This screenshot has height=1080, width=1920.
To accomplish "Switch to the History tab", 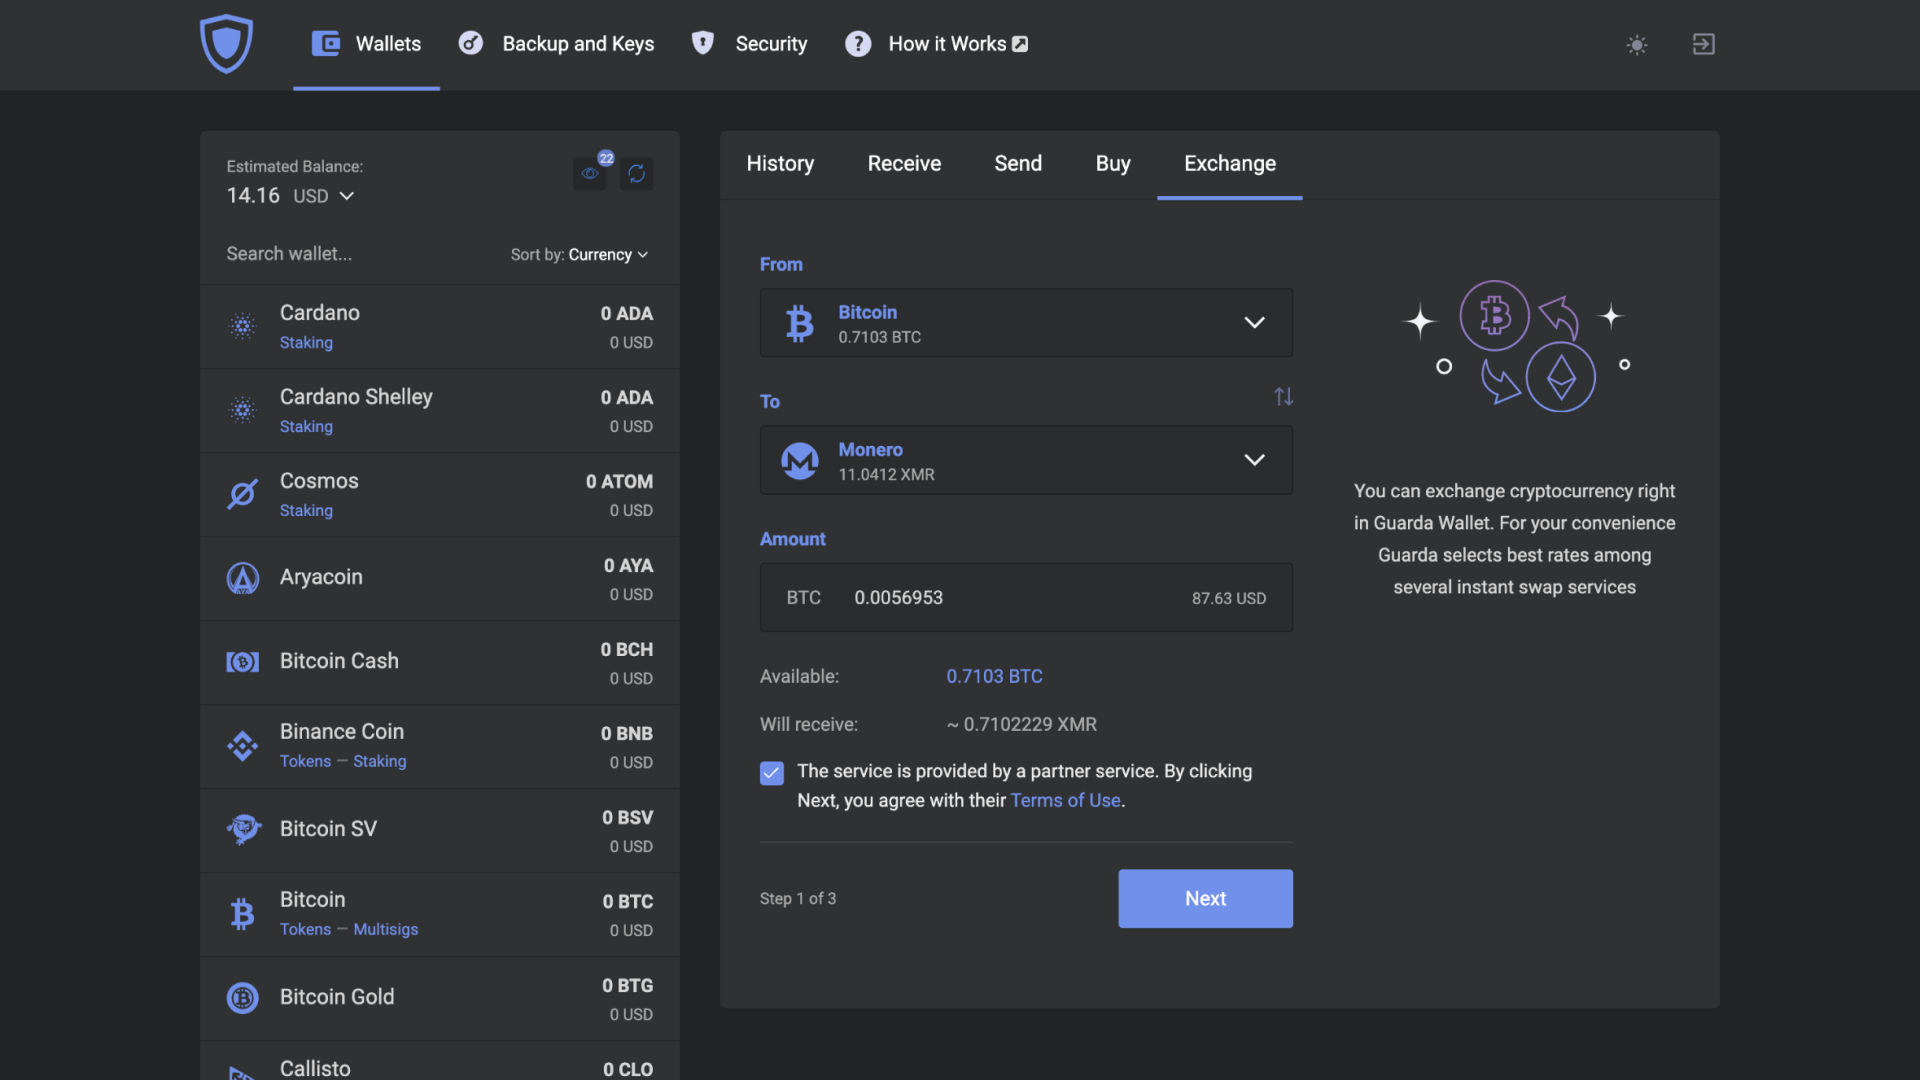I will 779,164.
